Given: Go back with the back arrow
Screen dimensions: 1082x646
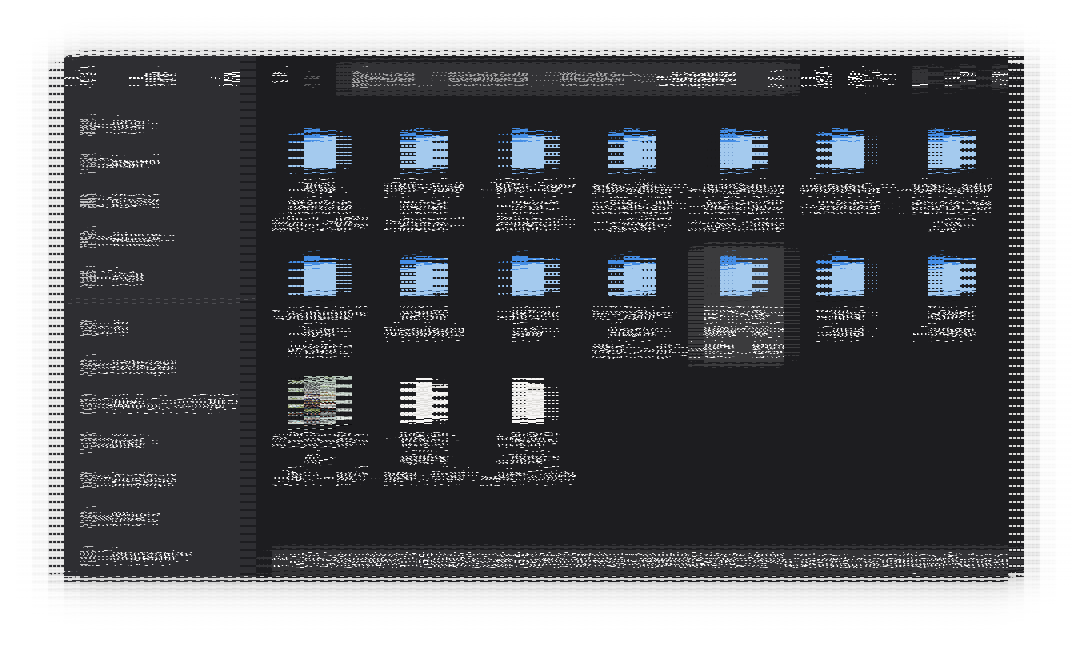Looking at the screenshot, I should click(x=281, y=77).
